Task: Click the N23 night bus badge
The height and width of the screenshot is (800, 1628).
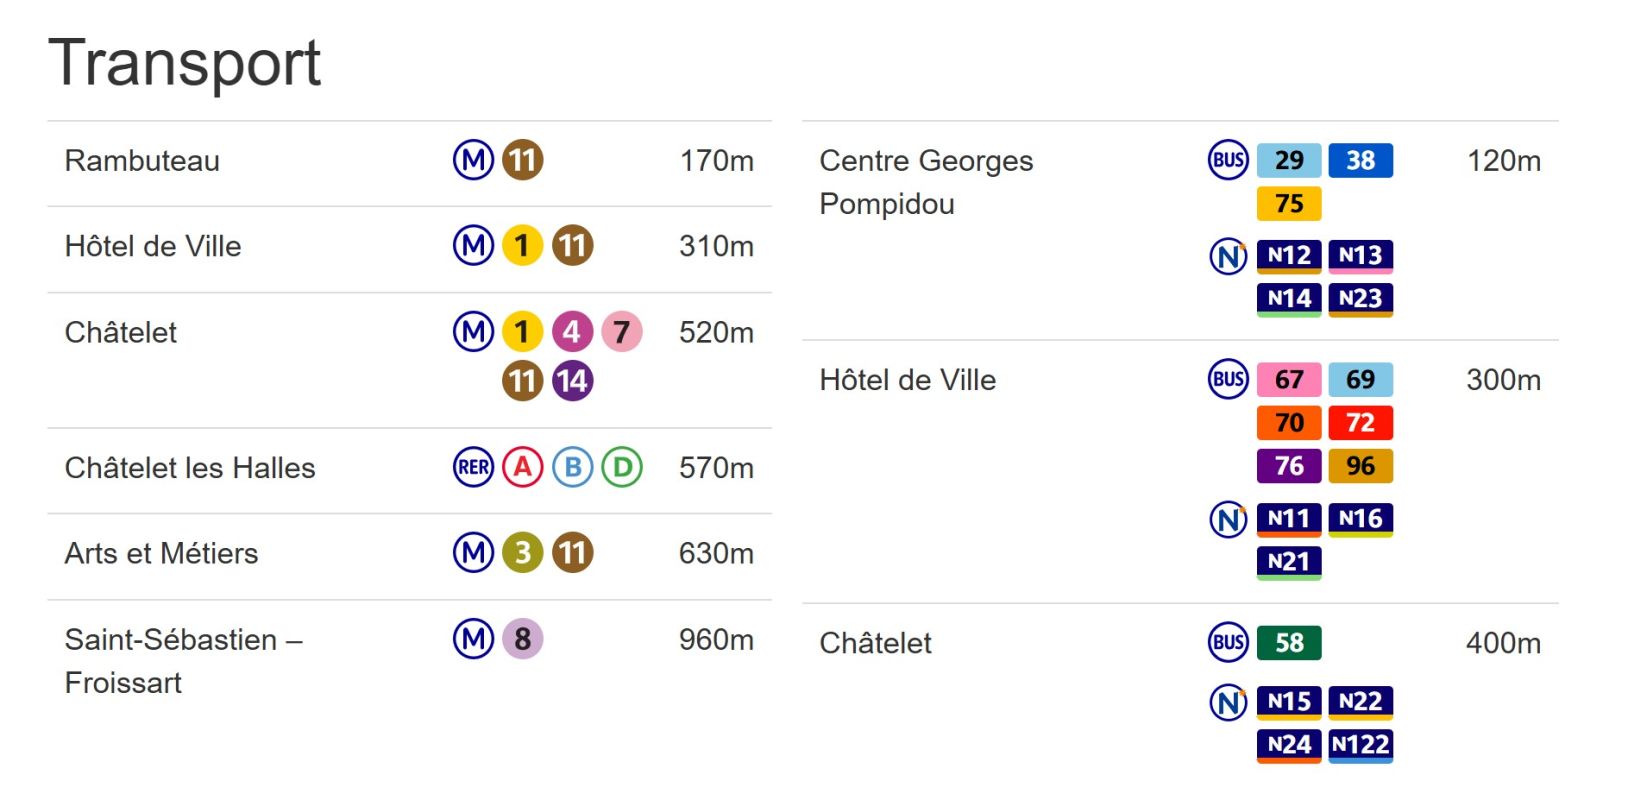Action: (x=1360, y=299)
